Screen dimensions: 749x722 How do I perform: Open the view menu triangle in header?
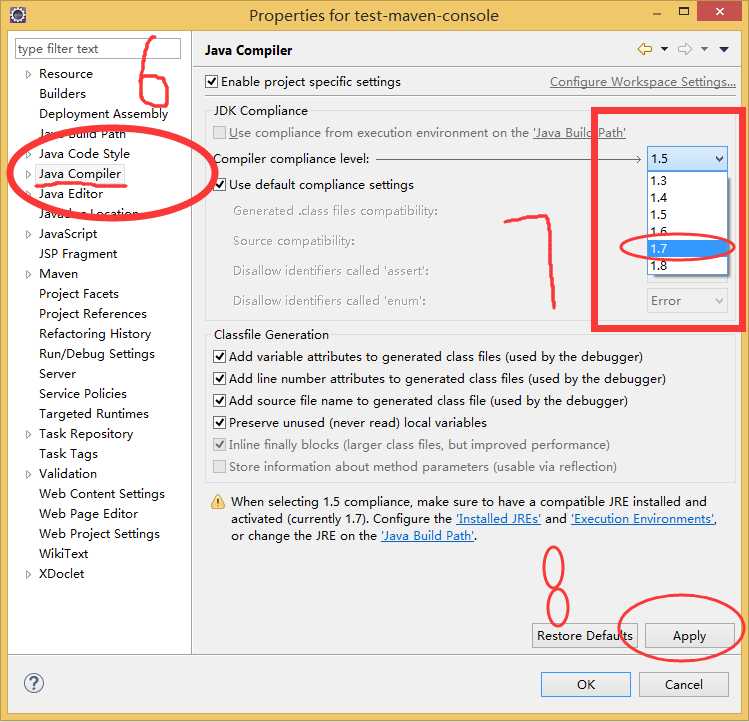point(724,49)
